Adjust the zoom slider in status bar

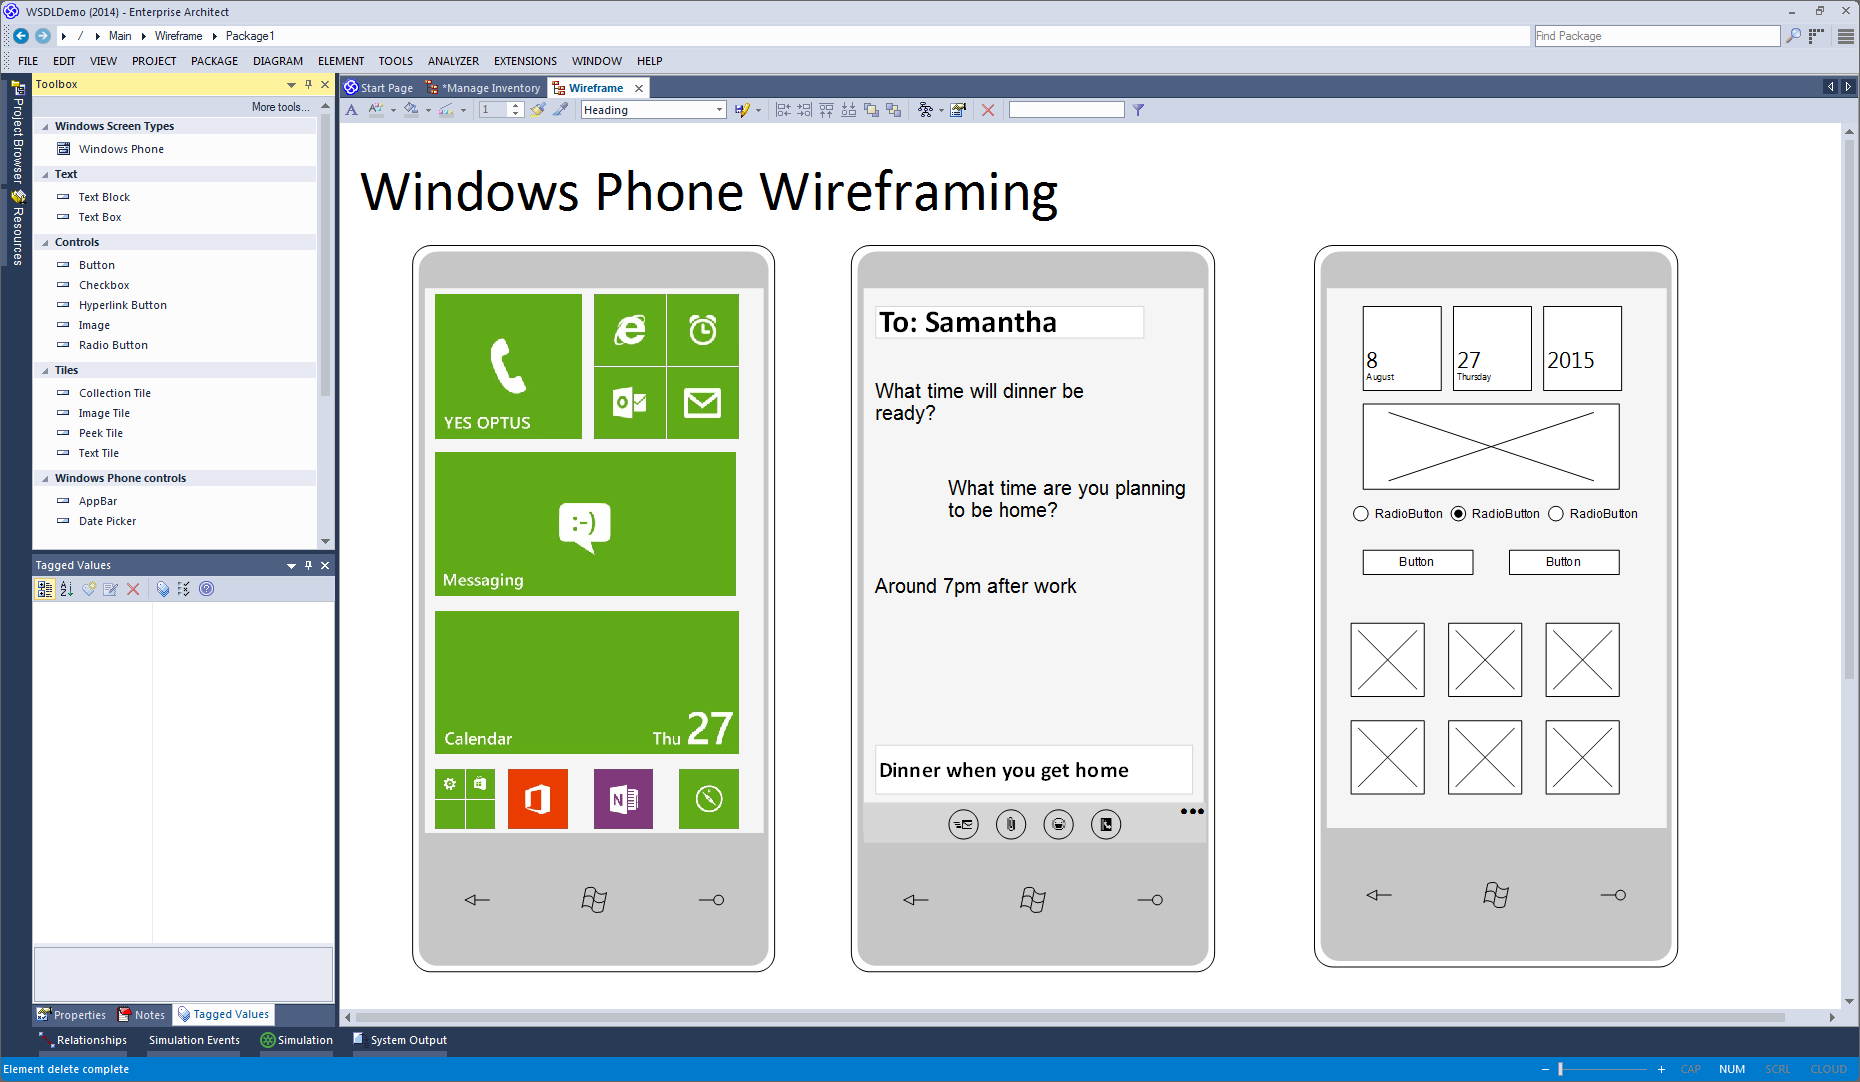1560,1069
